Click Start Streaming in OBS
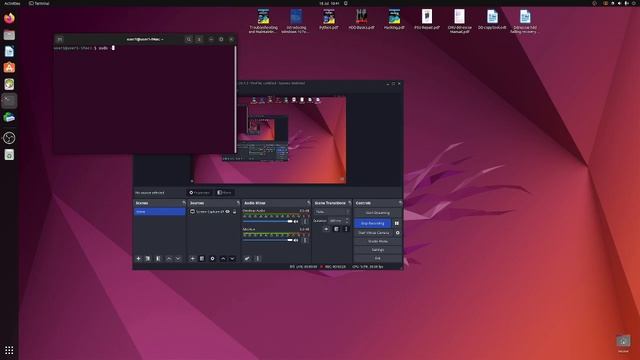 pyautogui.click(x=378, y=213)
